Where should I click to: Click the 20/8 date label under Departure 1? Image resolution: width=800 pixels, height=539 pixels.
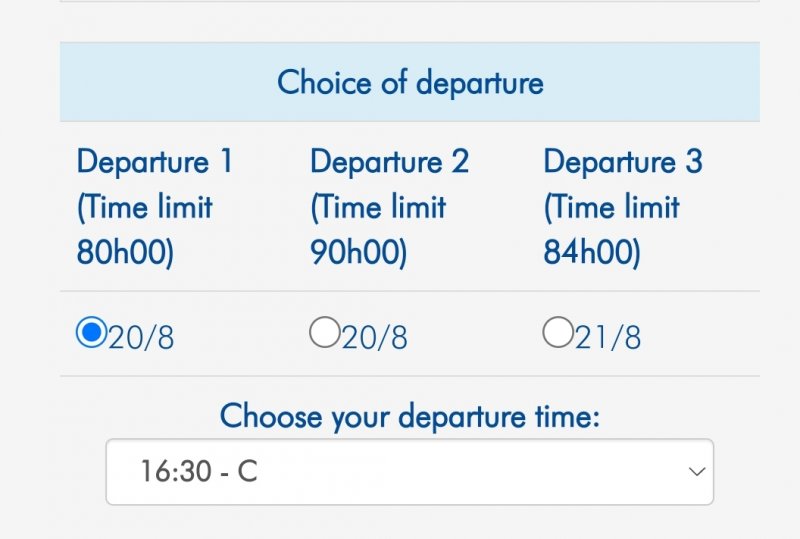click(x=141, y=338)
